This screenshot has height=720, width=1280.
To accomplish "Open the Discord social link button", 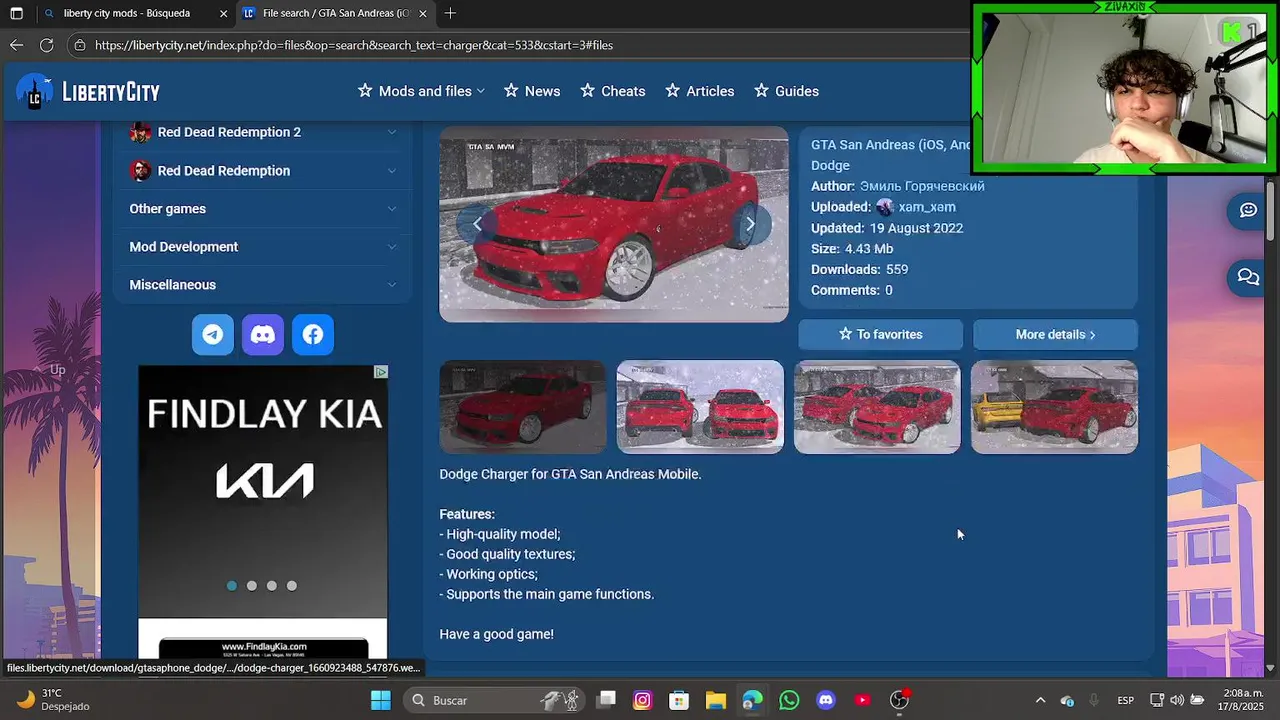I will pos(263,335).
